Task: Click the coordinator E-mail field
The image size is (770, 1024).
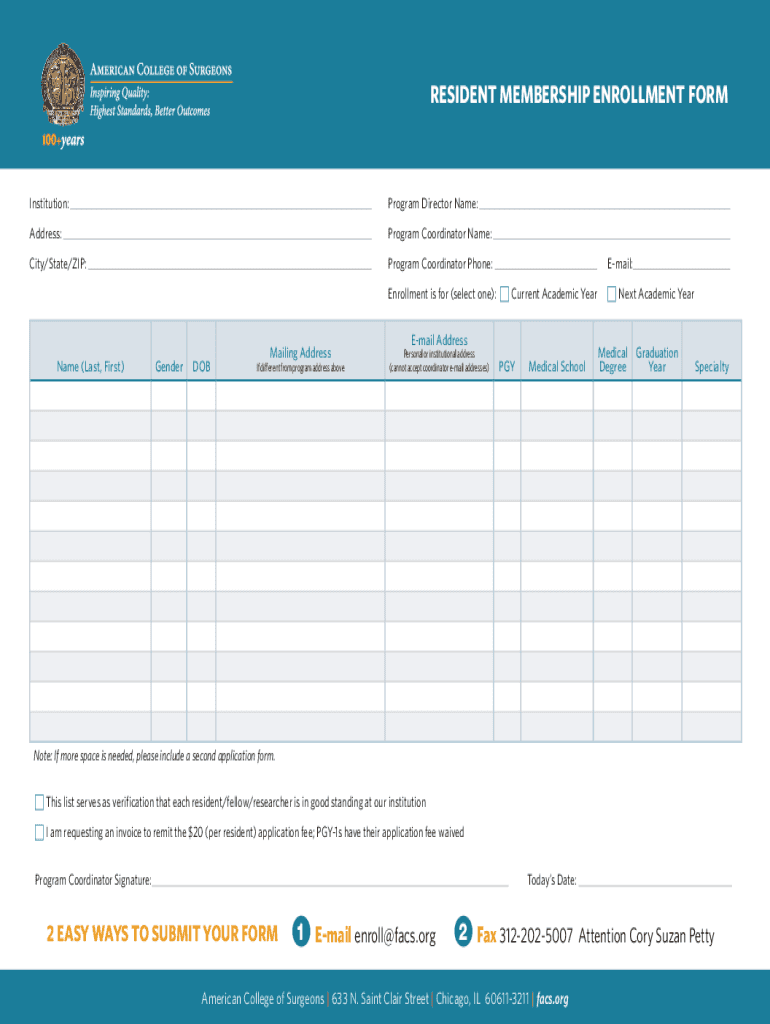Action: 682,264
